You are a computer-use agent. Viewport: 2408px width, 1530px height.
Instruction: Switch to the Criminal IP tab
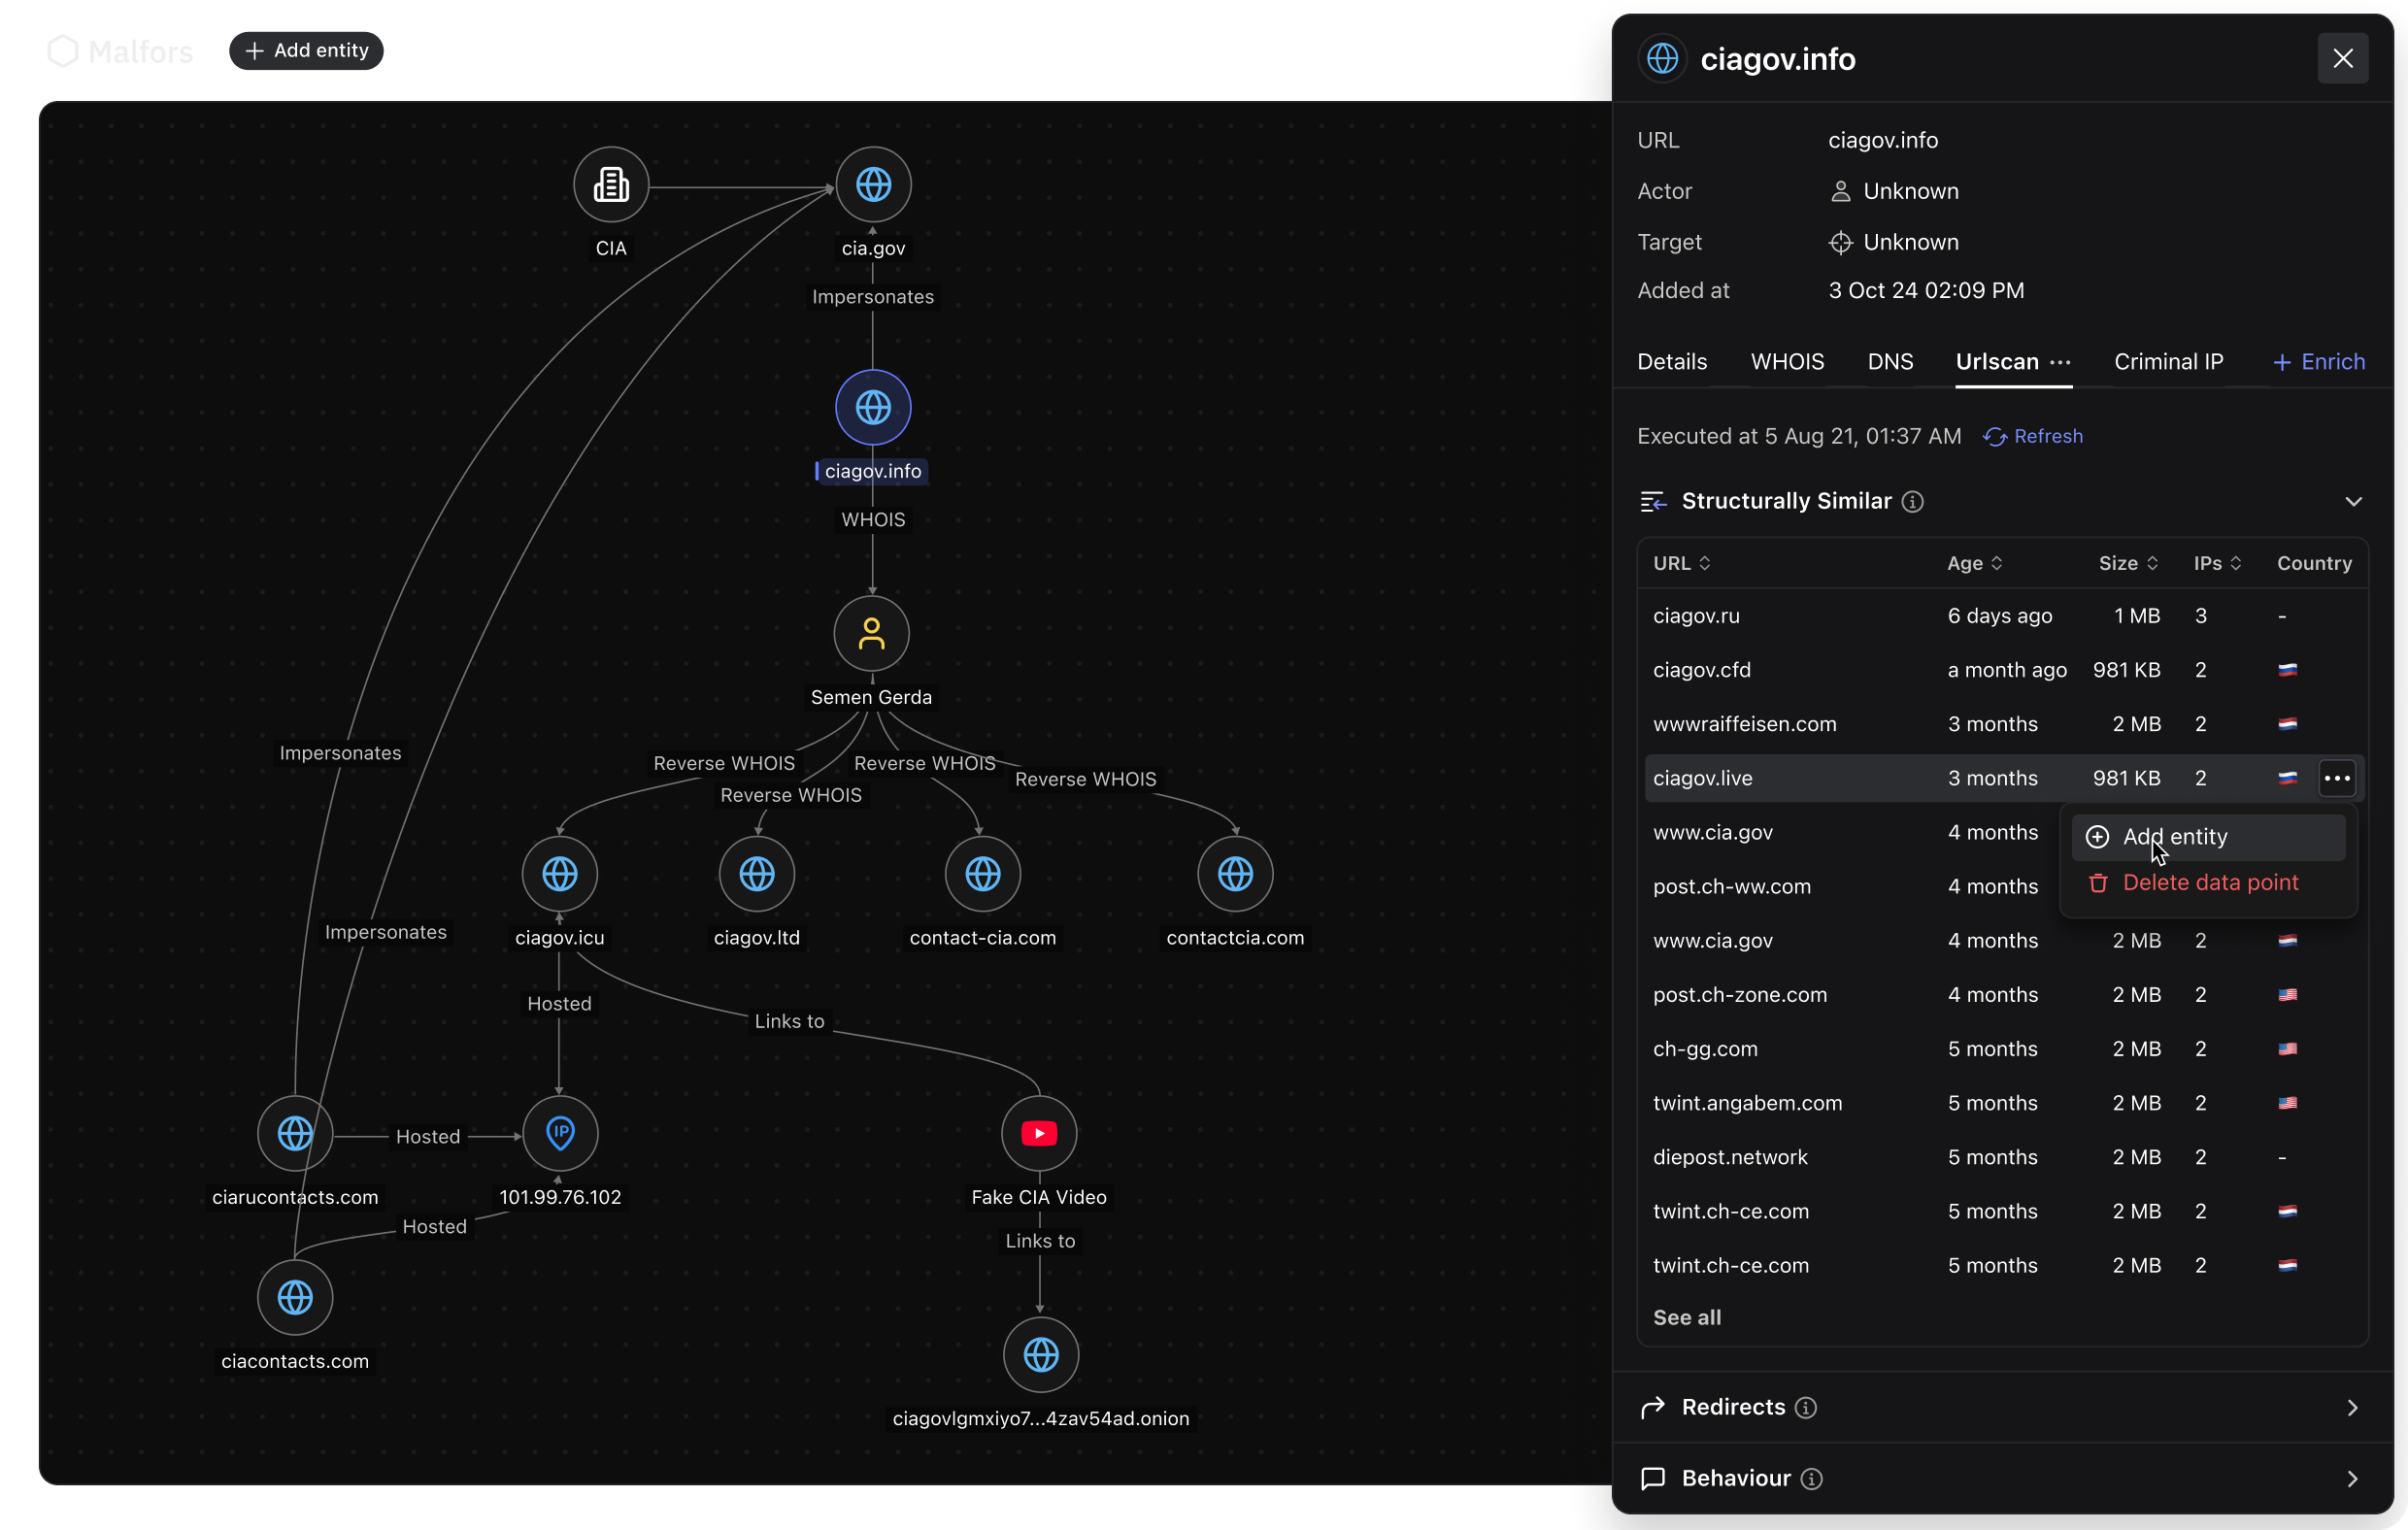click(x=2168, y=362)
